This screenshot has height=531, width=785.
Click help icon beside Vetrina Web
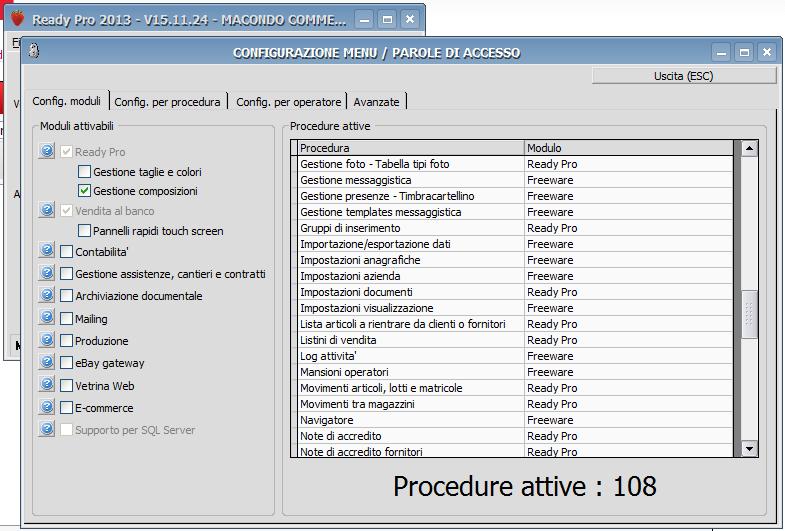(47, 384)
